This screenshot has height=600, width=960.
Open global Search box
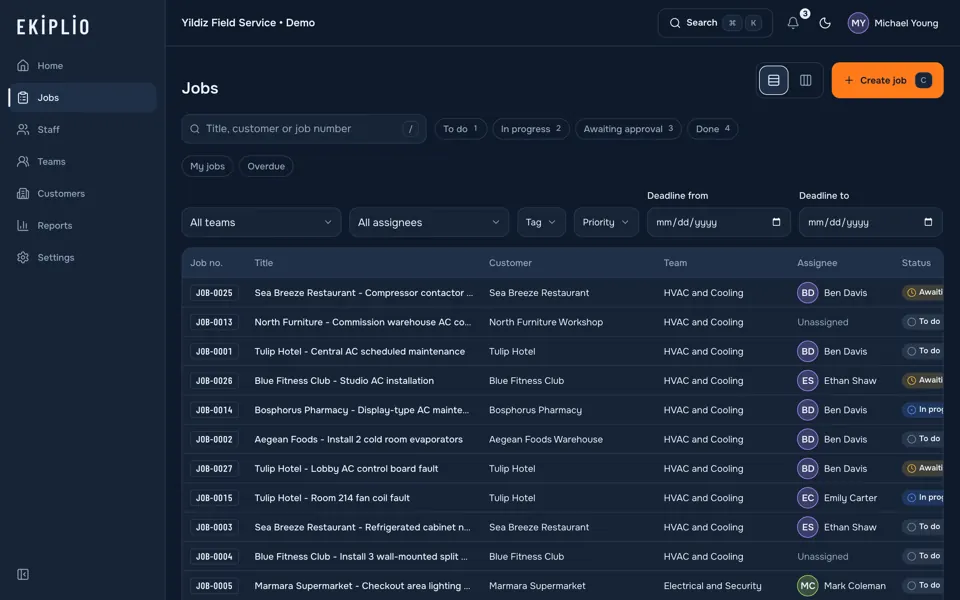coord(714,23)
